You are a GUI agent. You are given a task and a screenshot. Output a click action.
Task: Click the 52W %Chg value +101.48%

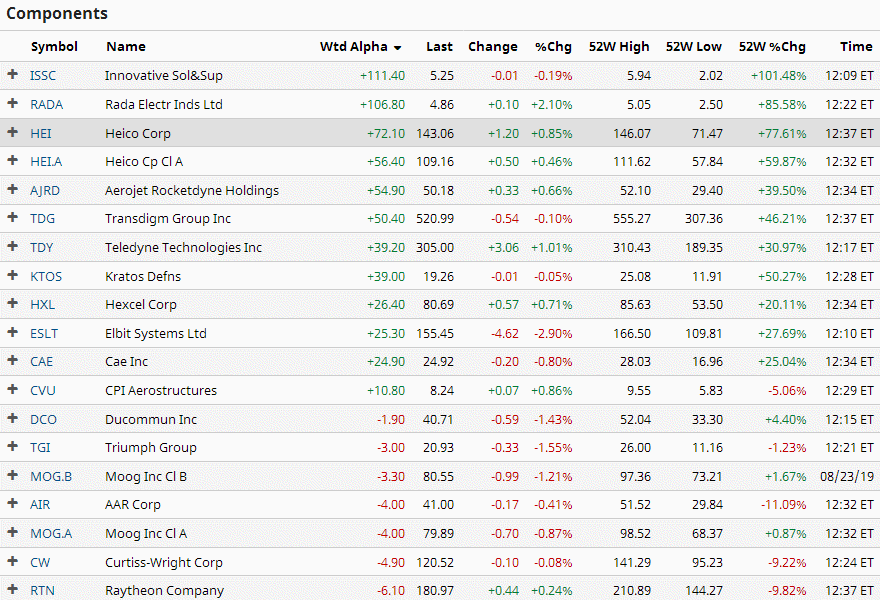pyautogui.click(x=778, y=75)
